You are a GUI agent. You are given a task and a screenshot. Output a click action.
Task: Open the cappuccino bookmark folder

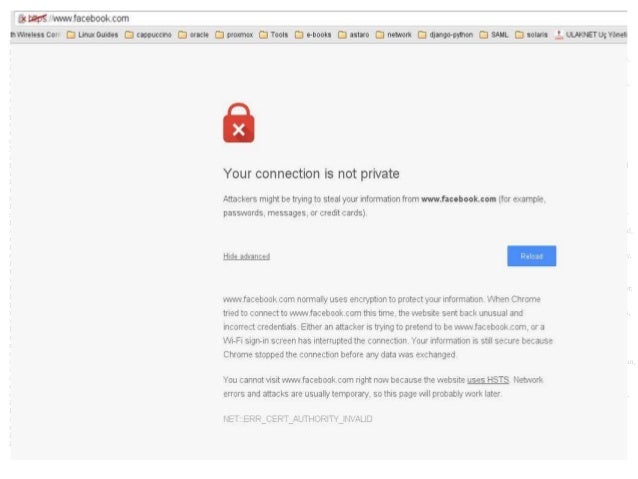[x=148, y=35]
